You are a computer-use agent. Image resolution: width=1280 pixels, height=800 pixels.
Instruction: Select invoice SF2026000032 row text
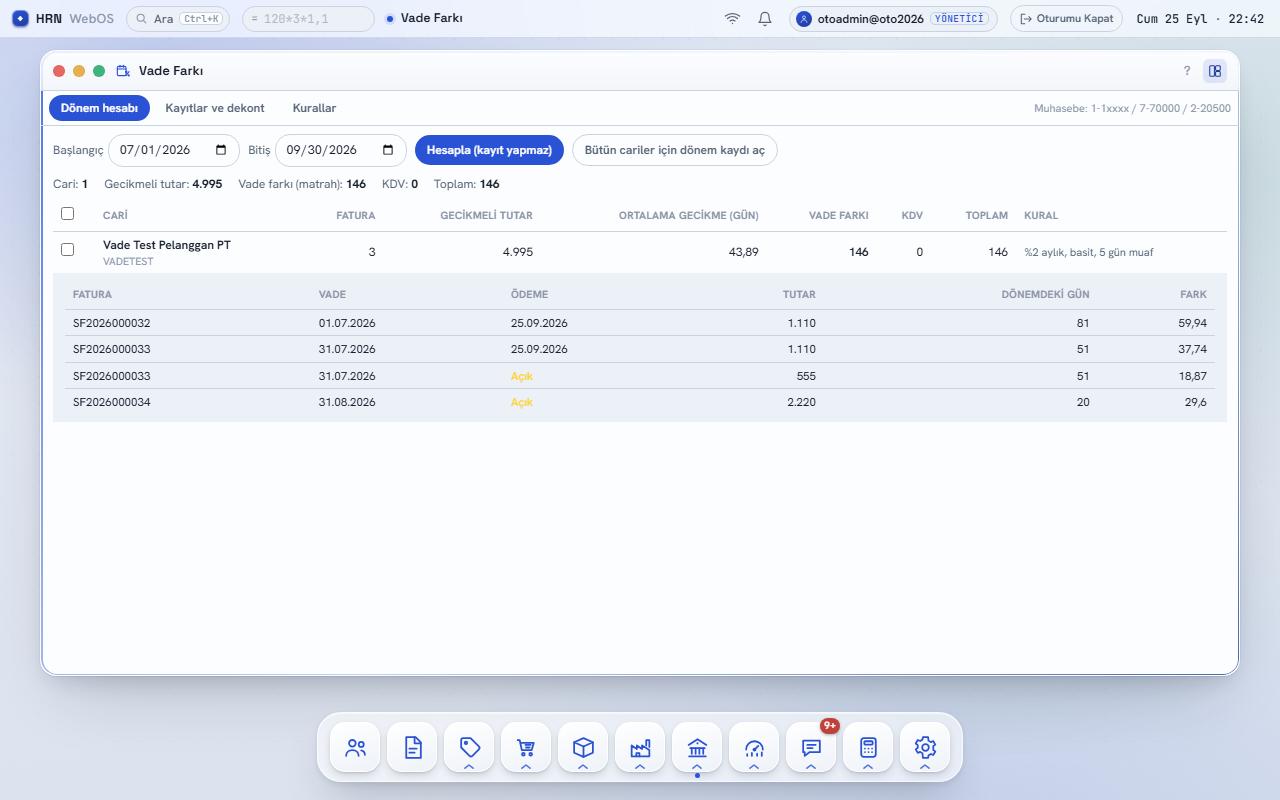(x=112, y=323)
